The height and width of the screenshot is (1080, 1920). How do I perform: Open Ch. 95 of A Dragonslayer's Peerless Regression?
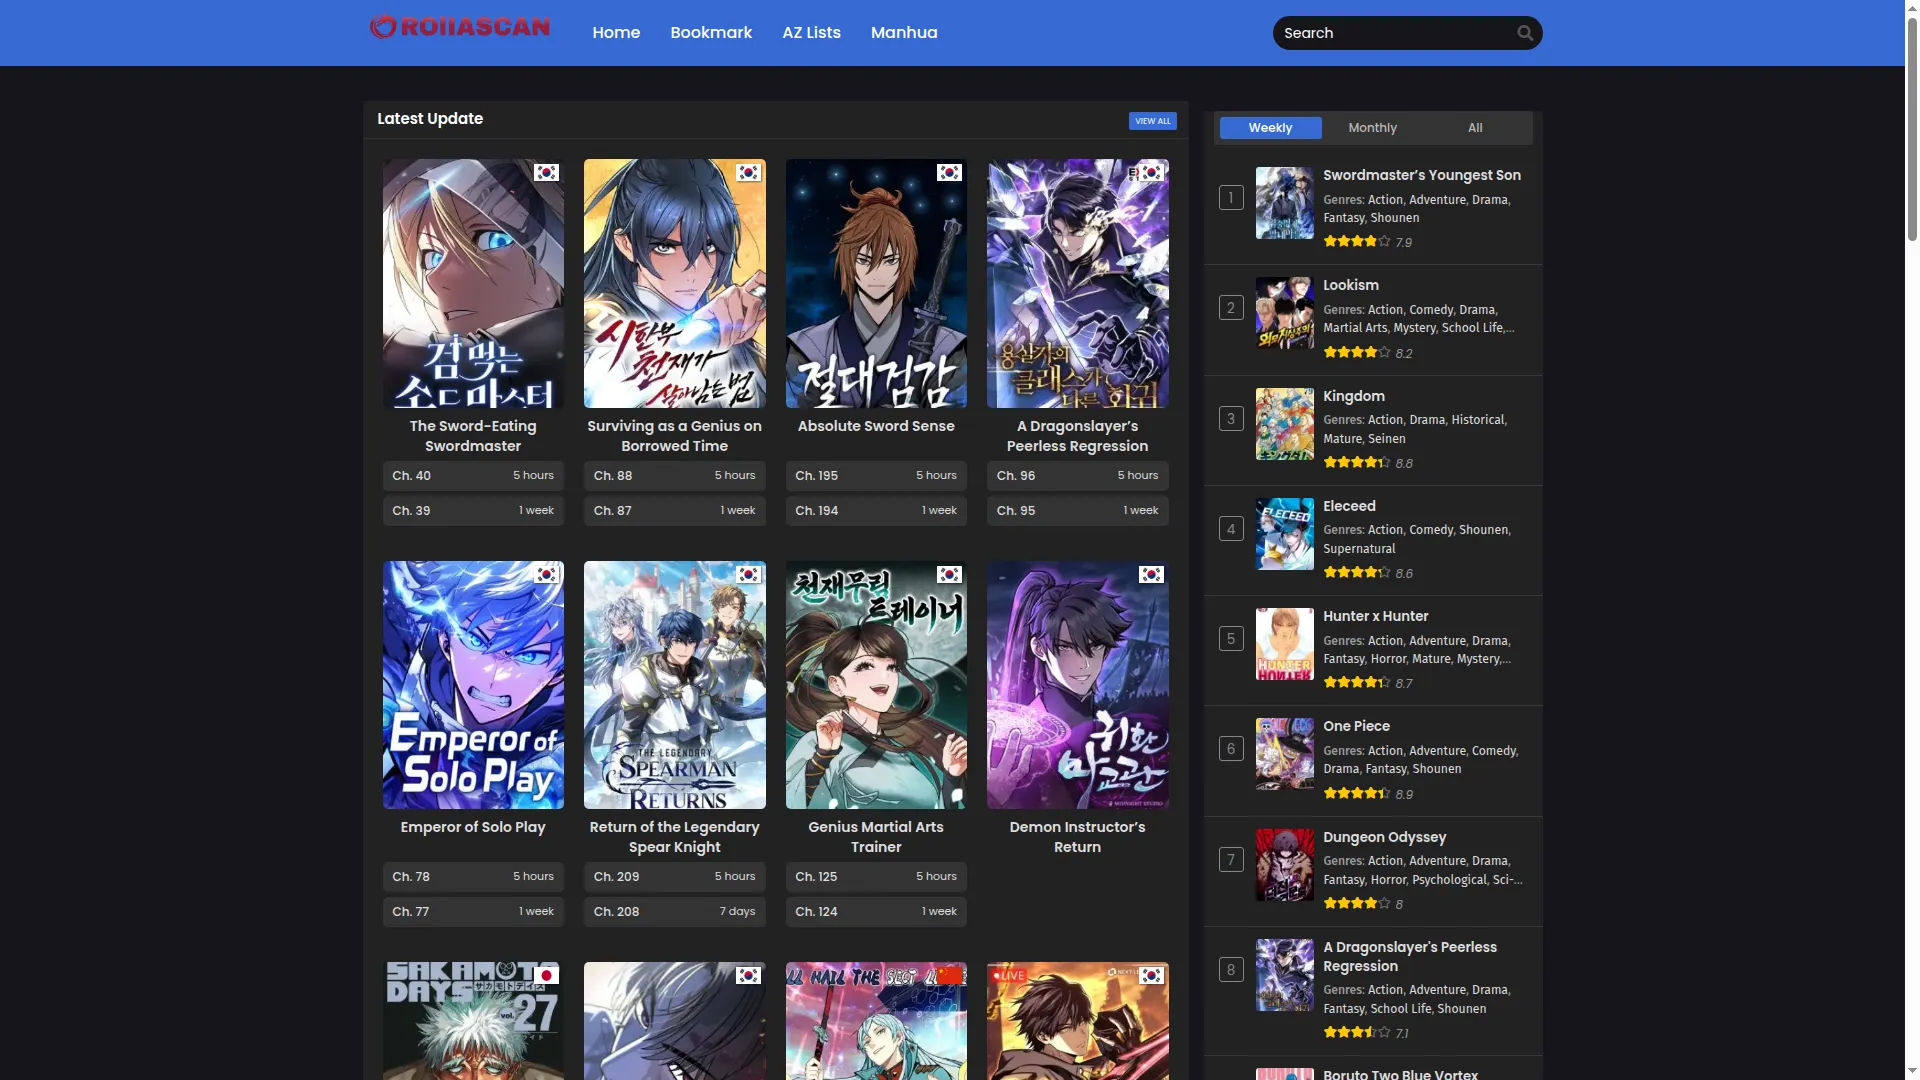coord(1078,511)
